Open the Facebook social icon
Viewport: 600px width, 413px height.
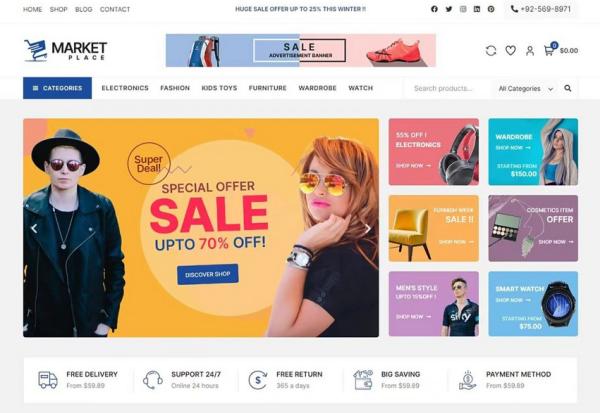(434, 9)
